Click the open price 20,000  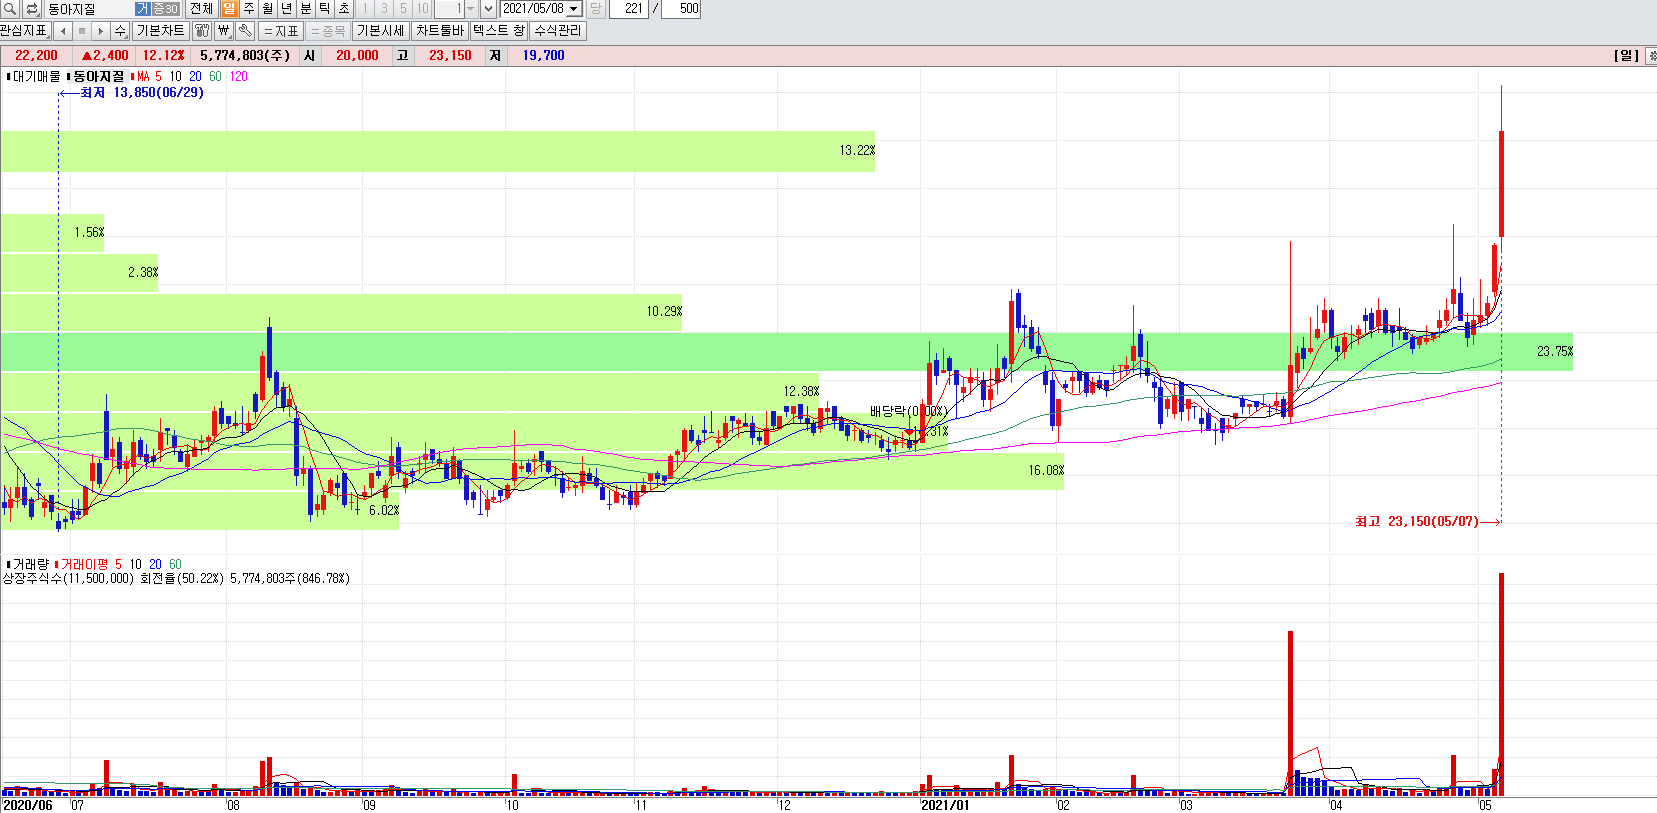click(x=357, y=56)
